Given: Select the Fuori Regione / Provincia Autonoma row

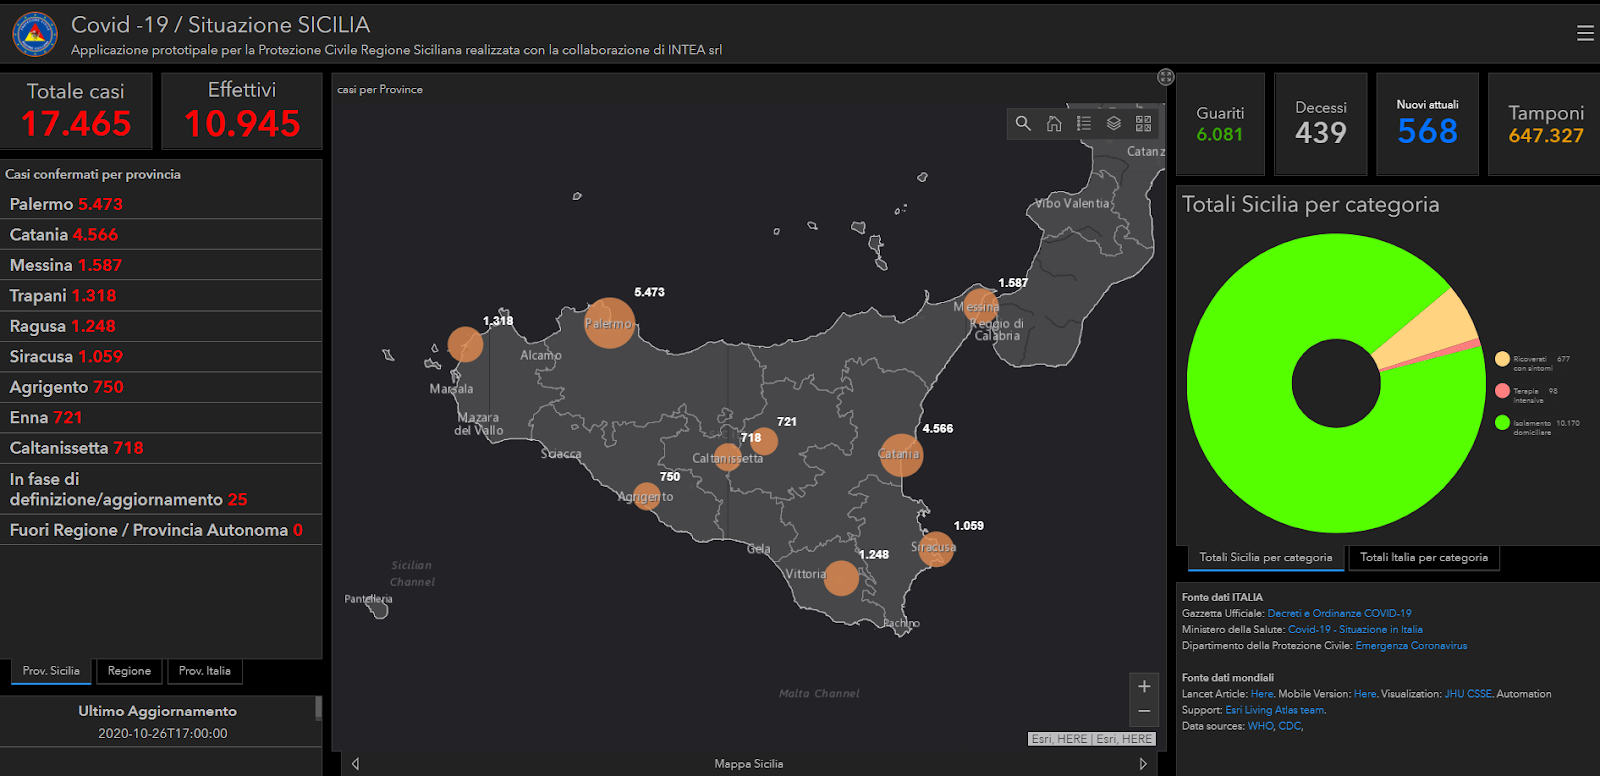Looking at the screenshot, I should click(x=161, y=530).
